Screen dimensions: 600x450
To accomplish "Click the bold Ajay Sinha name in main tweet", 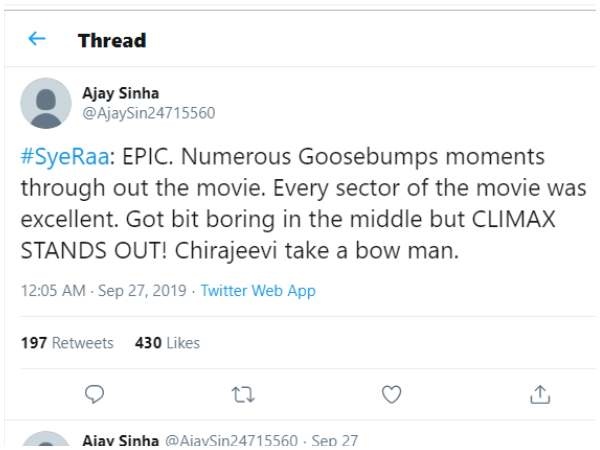I will [121, 93].
